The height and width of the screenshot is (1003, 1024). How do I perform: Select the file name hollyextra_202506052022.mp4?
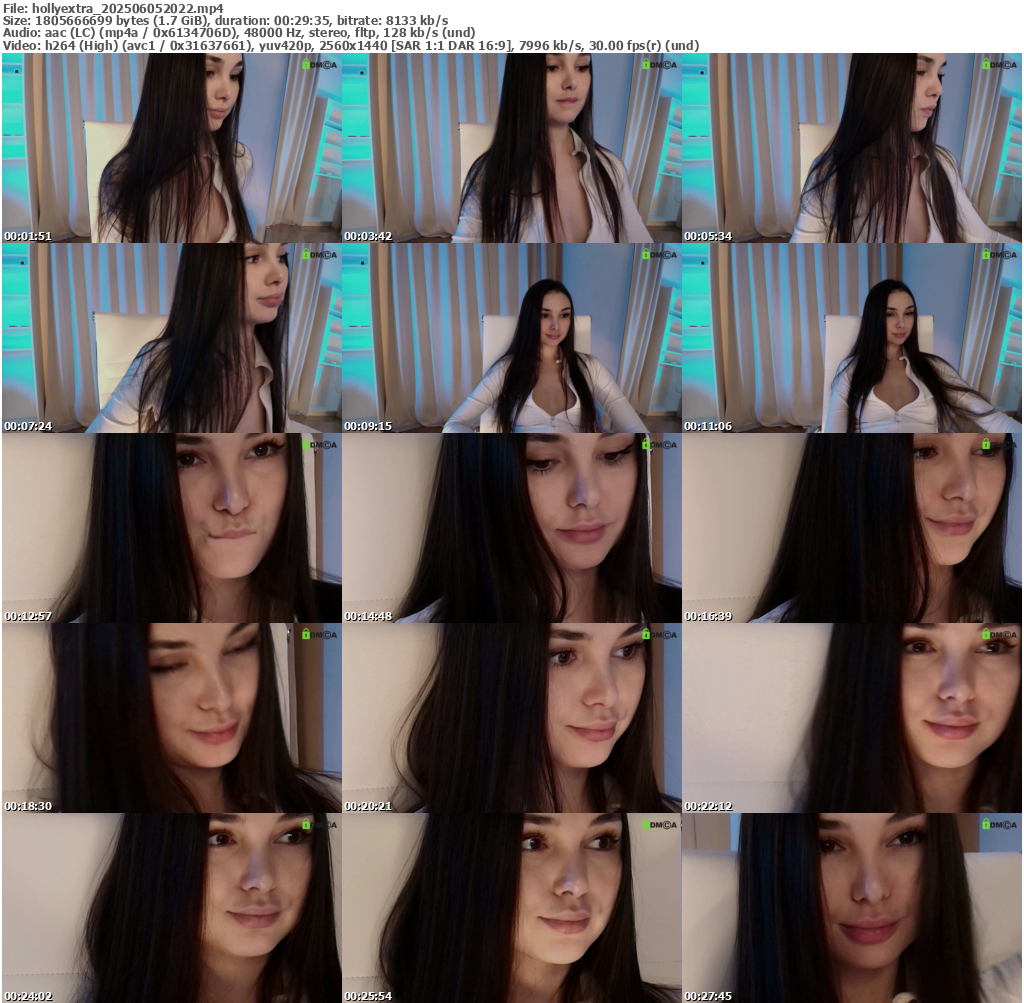pos(127,8)
